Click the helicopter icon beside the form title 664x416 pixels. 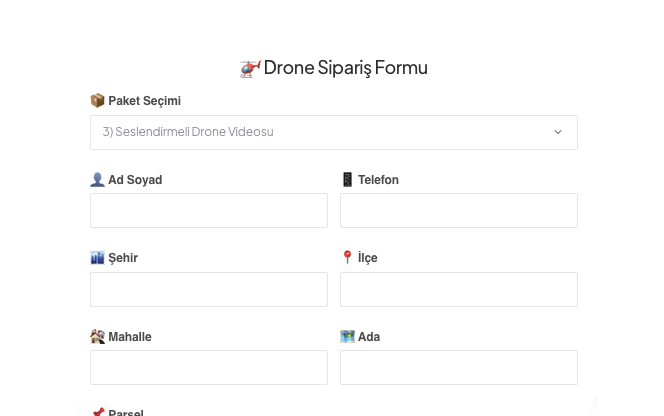pos(250,68)
